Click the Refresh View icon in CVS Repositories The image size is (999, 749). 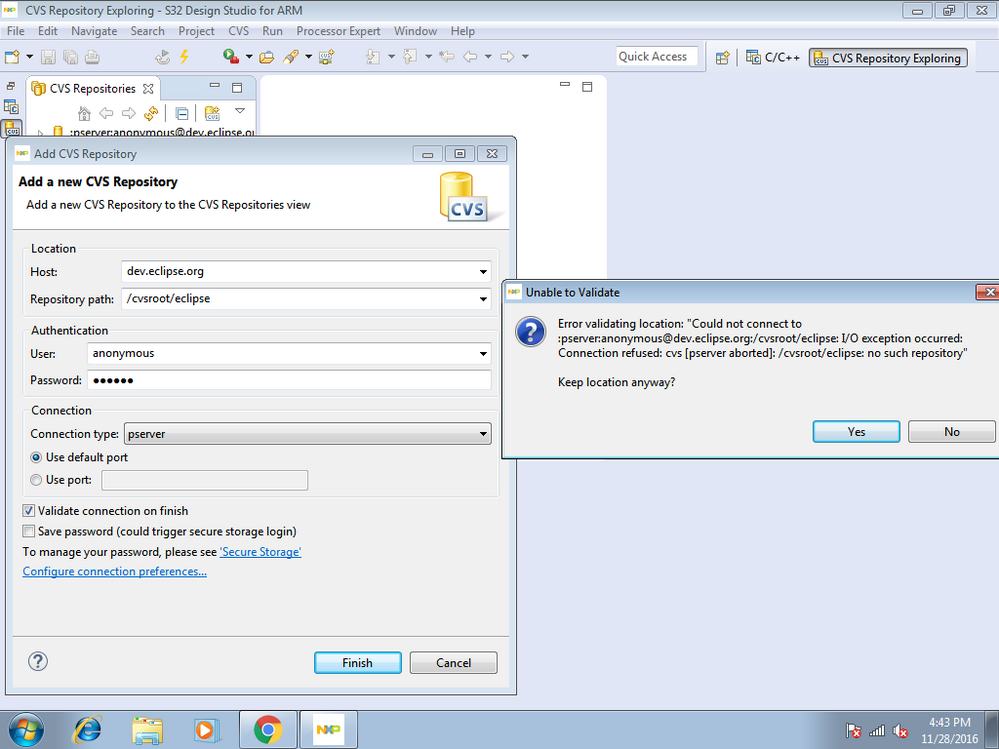151,113
